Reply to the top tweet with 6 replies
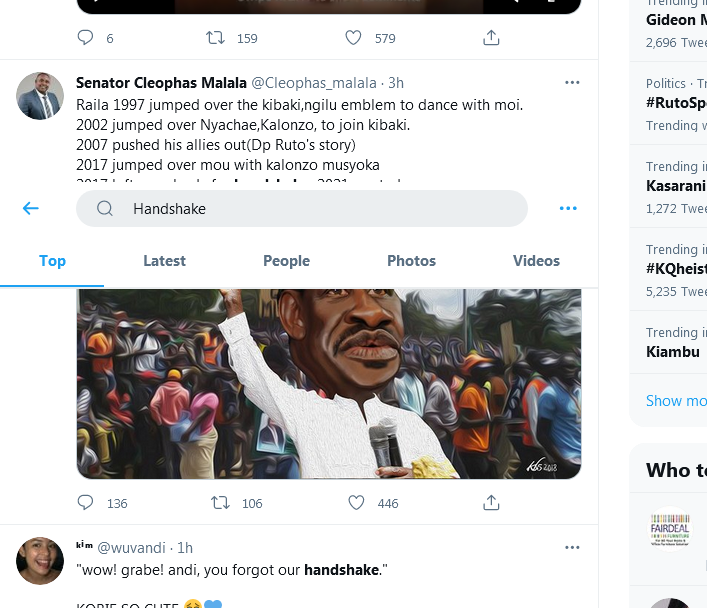Screen dimensions: 707x608 (x=86, y=38)
